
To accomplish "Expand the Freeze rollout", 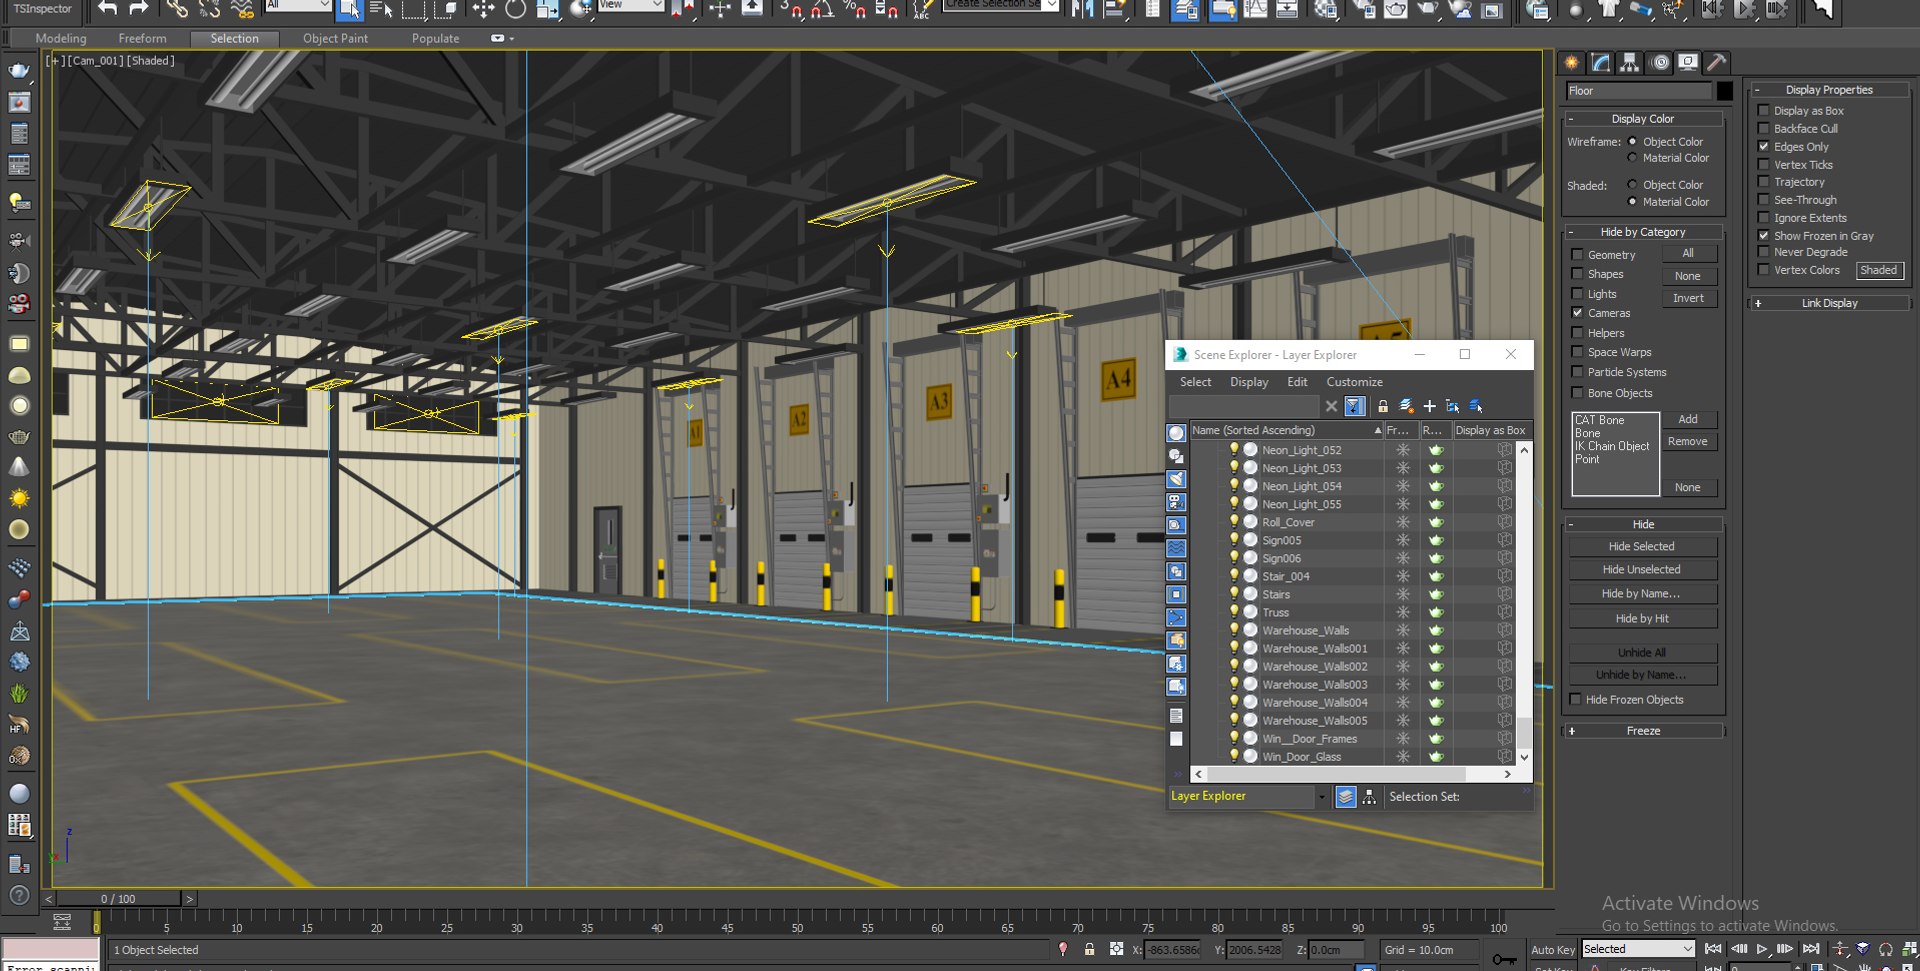I will coord(1643,731).
